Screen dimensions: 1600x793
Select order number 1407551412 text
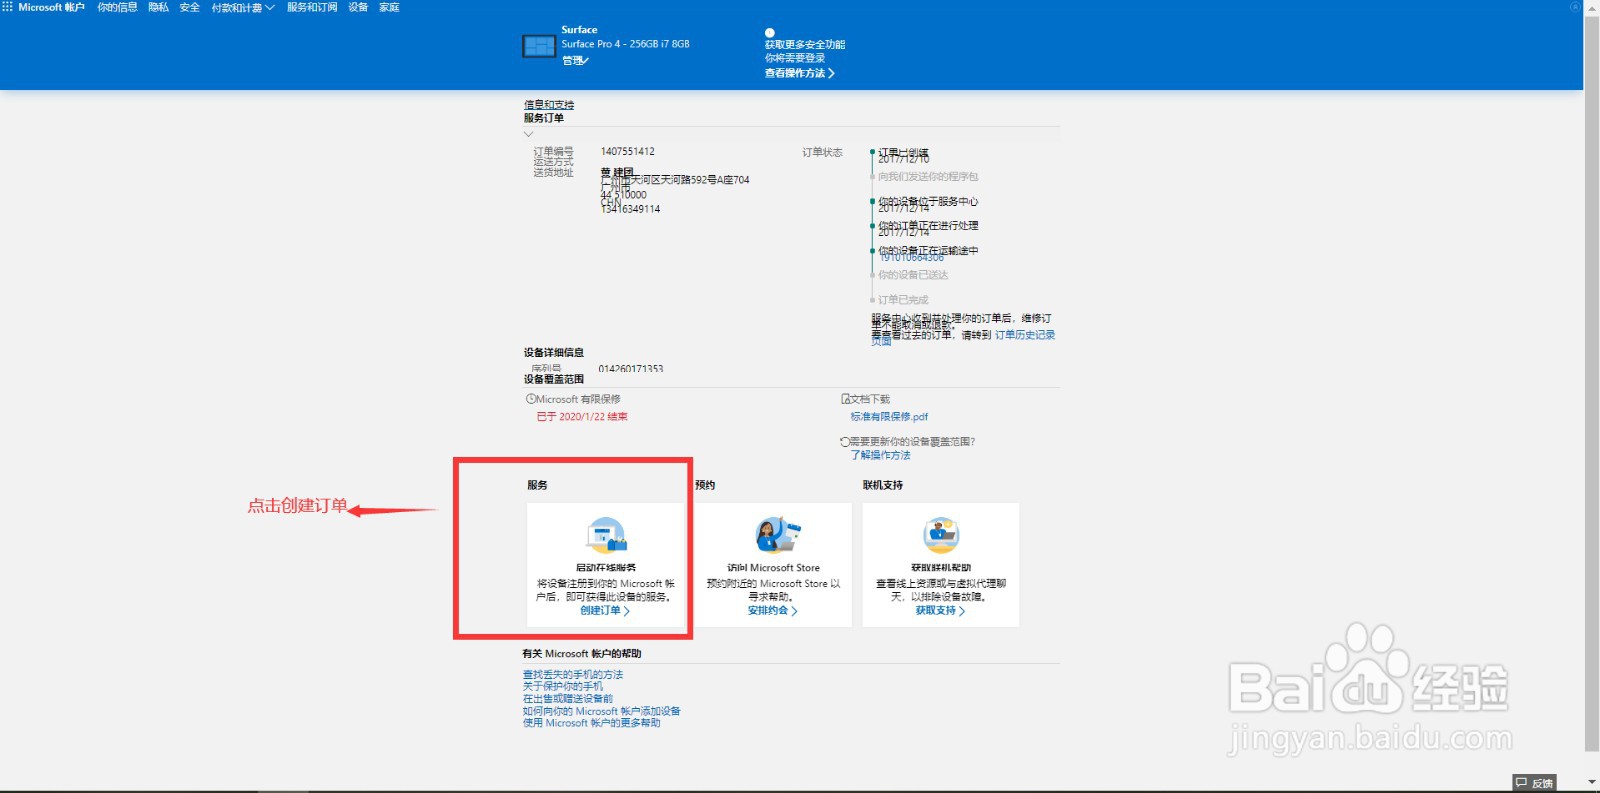[x=628, y=152]
